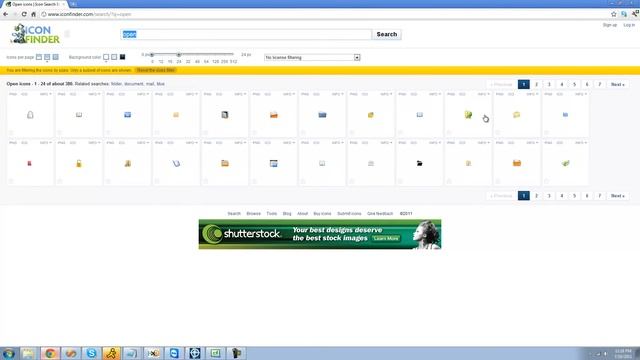Expand INFO menu on last green icon cell
Screen dimensions: 640x360
pos(581,143)
